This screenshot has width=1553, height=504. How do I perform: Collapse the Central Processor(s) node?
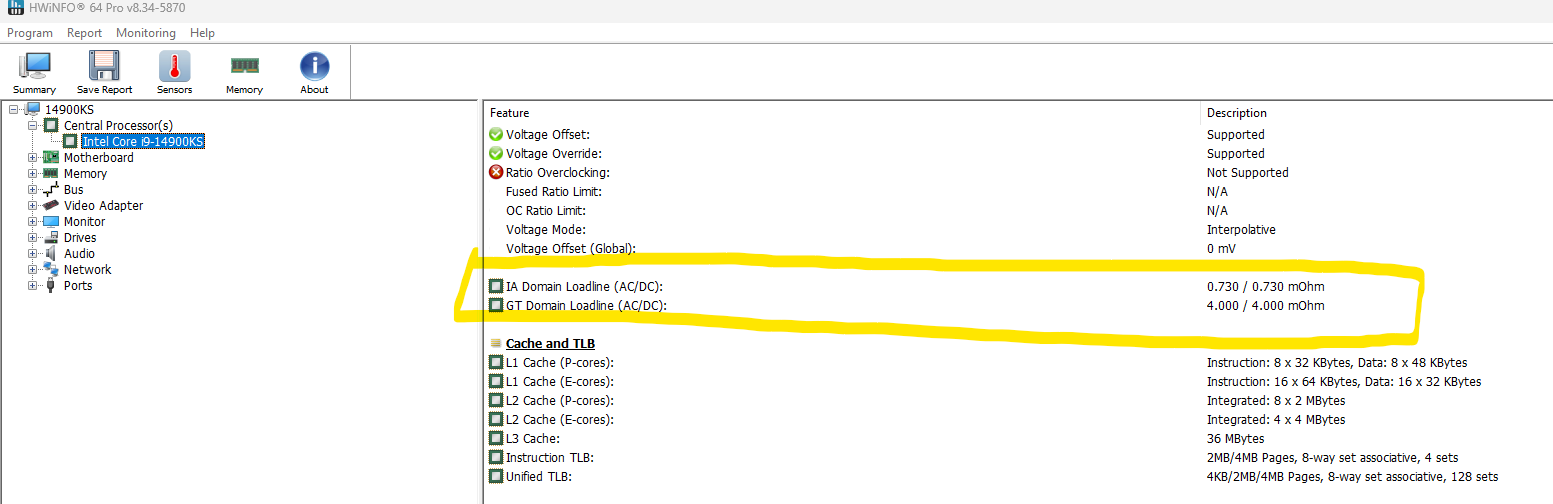(33, 125)
